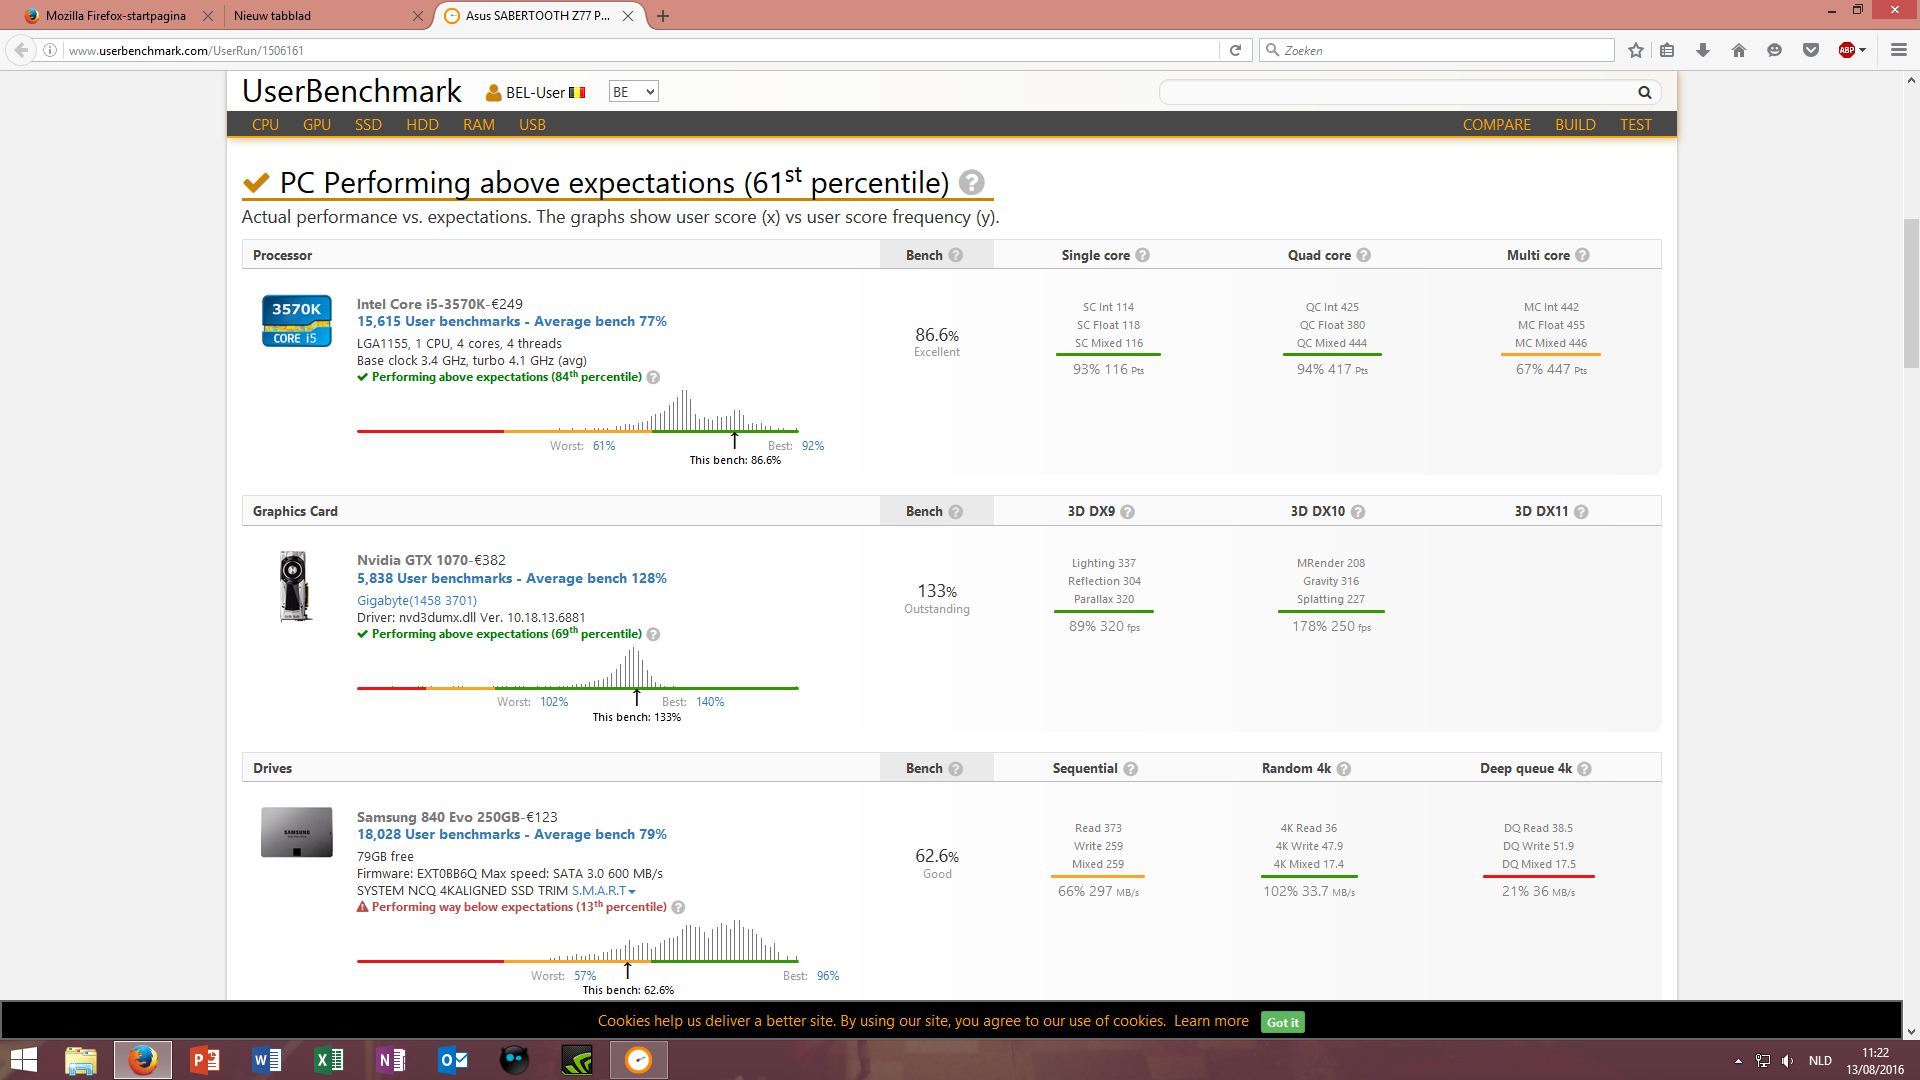Click the help icon next to 3D DX10

(1358, 511)
